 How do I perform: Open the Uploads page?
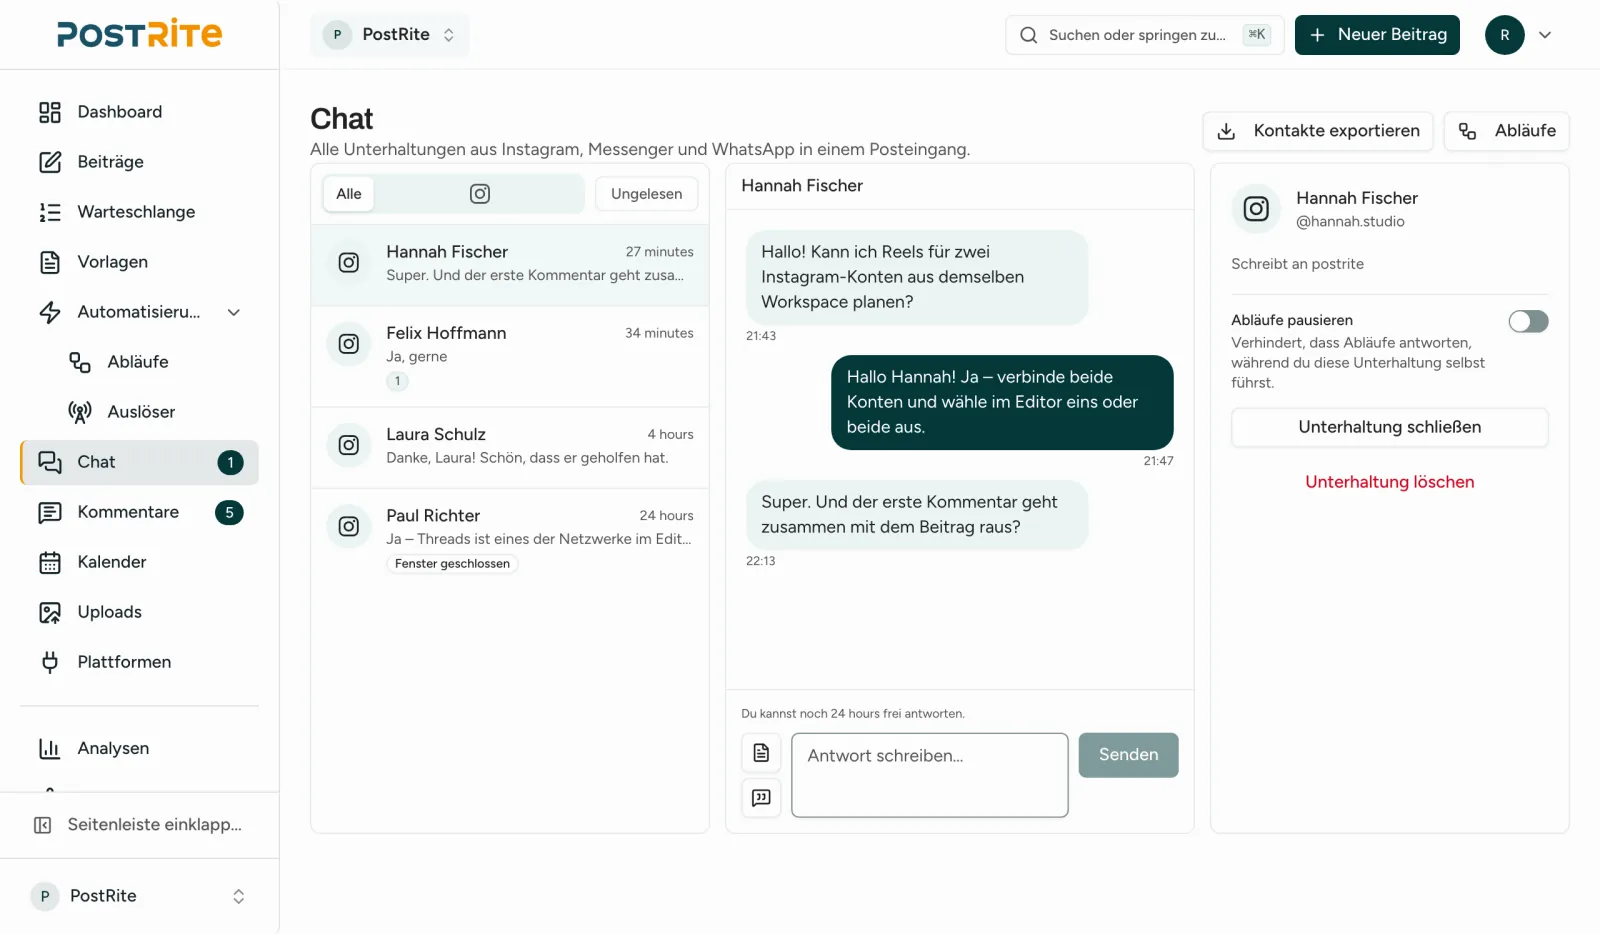[139, 612]
